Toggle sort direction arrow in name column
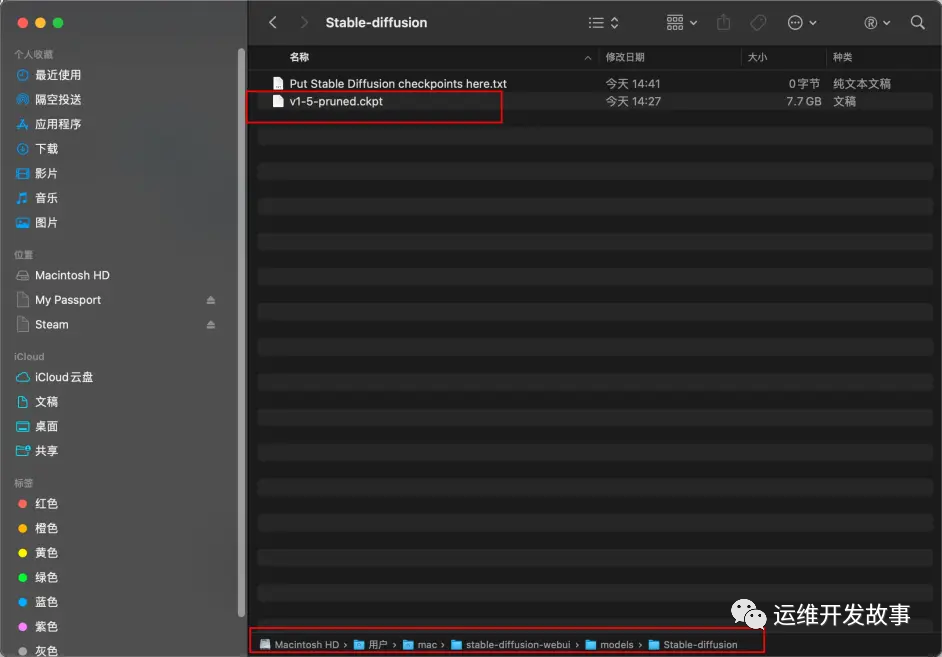Image resolution: width=942 pixels, height=657 pixels. [x=588, y=58]
